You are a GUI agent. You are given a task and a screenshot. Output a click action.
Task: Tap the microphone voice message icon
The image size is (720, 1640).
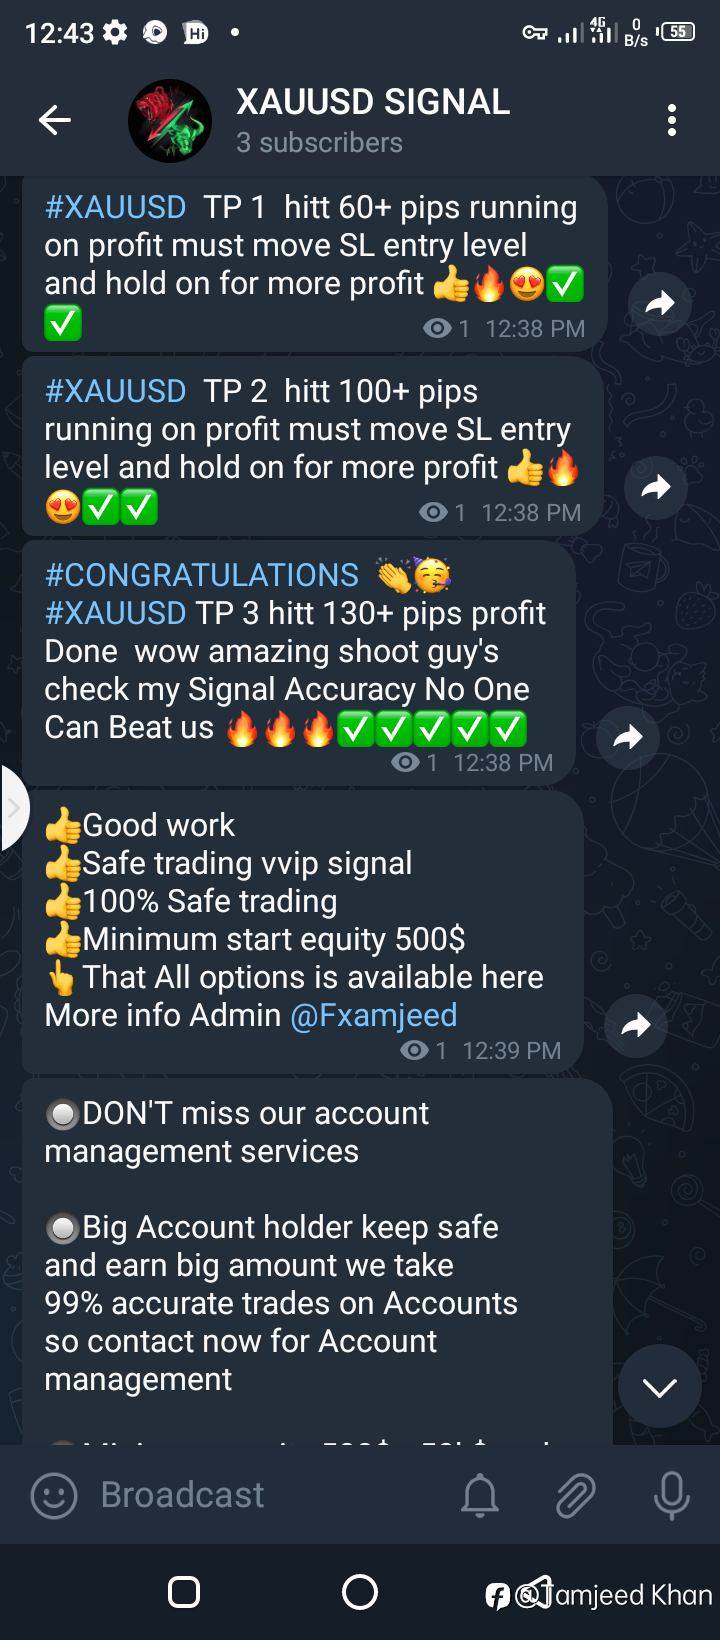(x=672, y=1496)
